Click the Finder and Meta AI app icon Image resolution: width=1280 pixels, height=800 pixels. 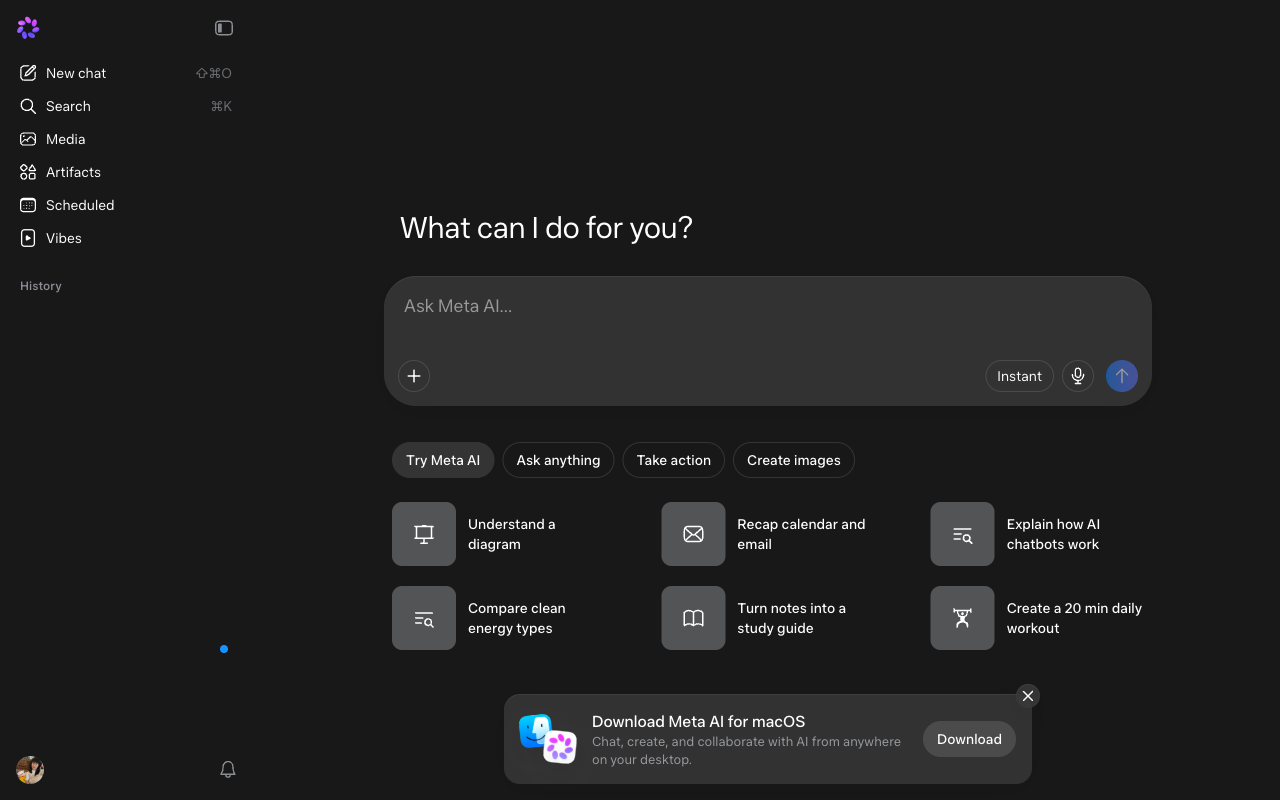click(x=548, y=739)
